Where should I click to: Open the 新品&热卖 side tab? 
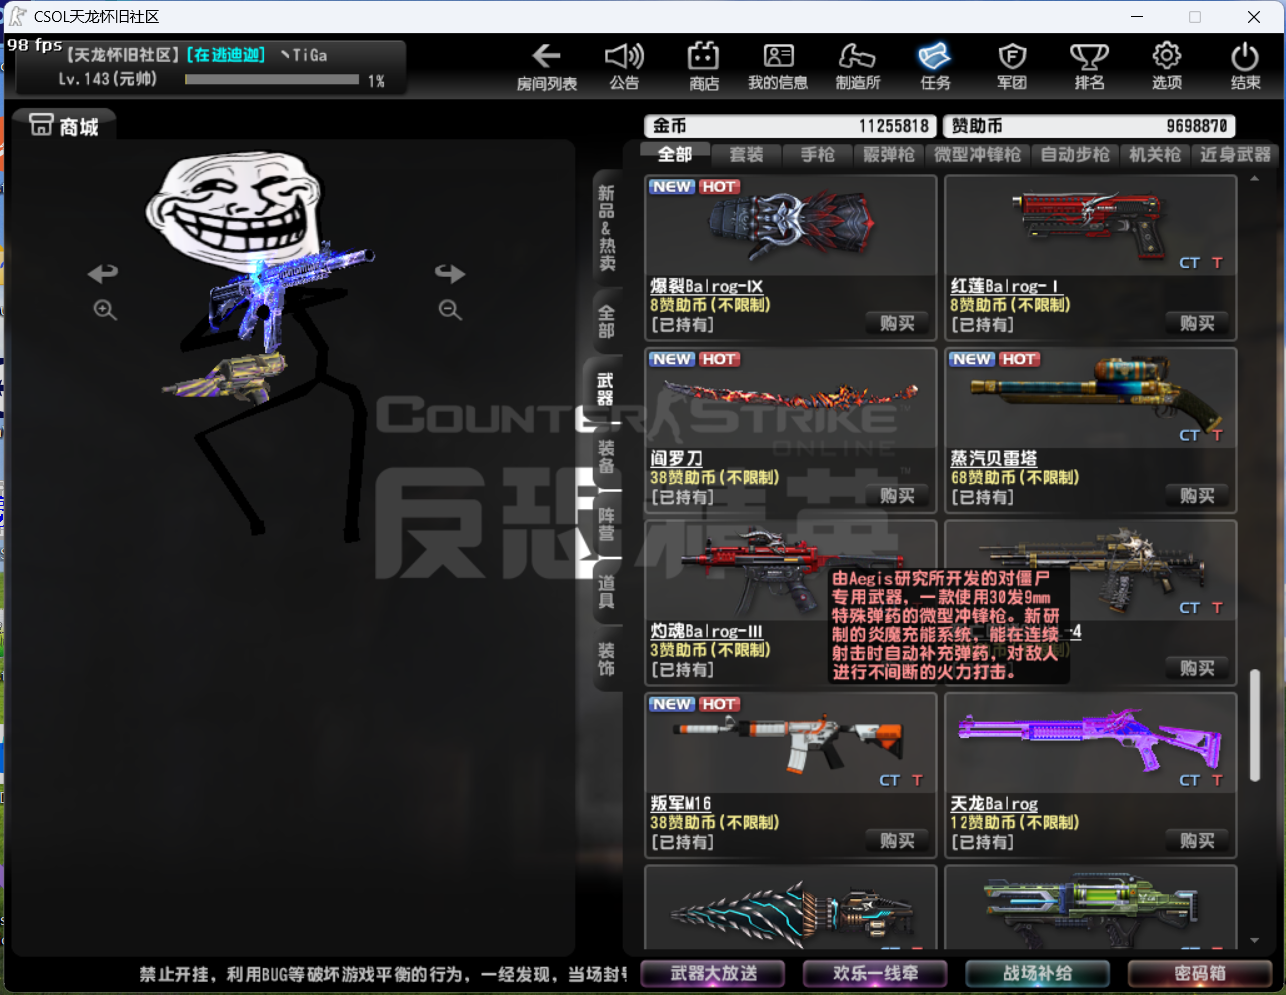(607, 228)
